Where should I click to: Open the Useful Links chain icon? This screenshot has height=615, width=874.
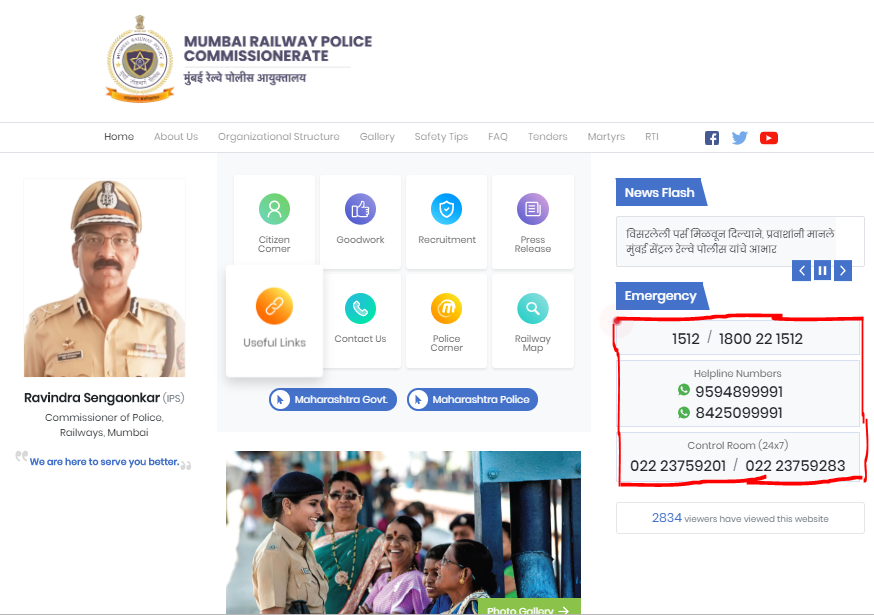tap(274, 306)
